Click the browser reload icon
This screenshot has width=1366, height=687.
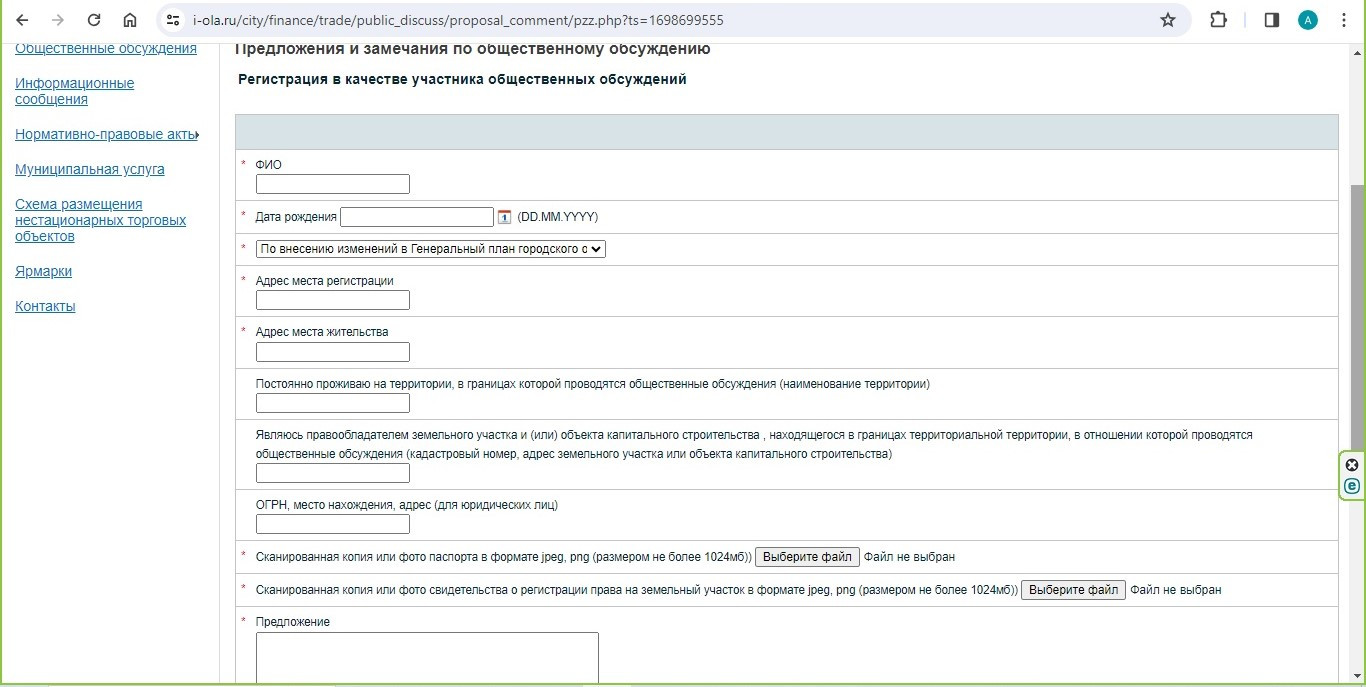click(94, 20)
